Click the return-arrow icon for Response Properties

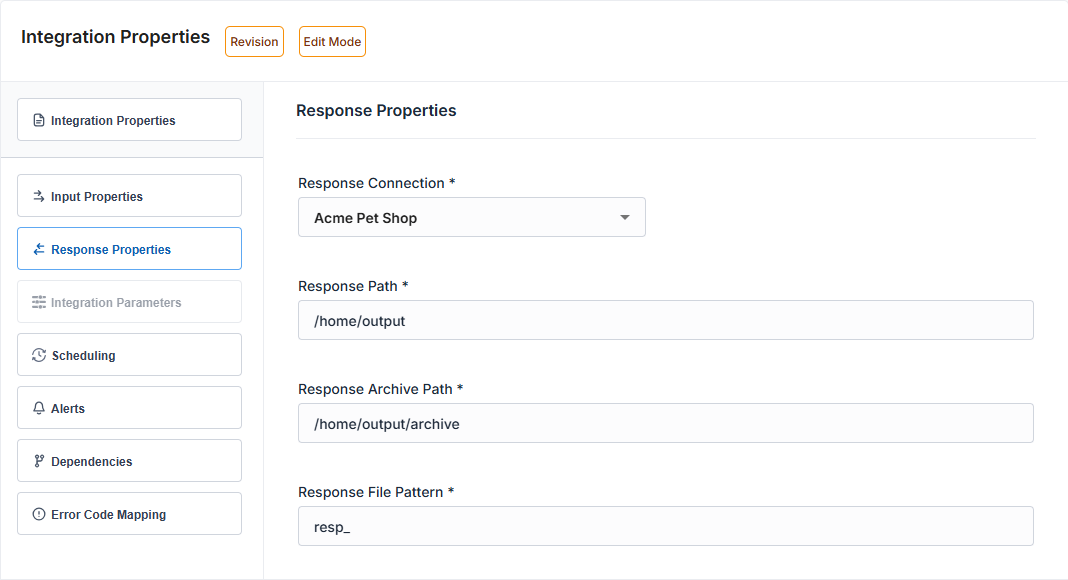(x=39, y=250)
